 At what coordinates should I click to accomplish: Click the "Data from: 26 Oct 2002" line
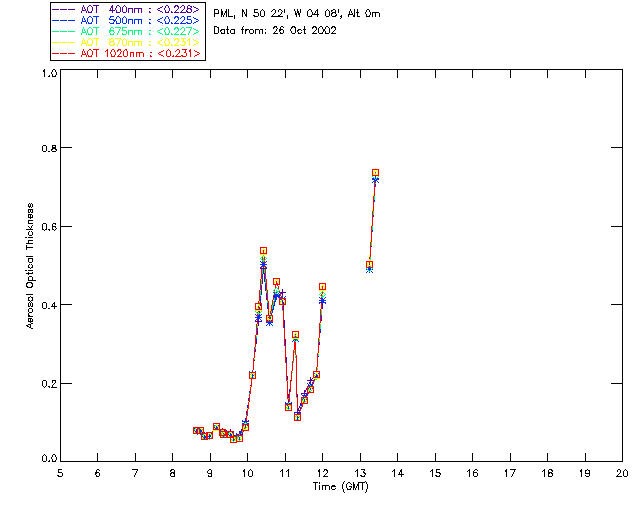tap(275, 31)
